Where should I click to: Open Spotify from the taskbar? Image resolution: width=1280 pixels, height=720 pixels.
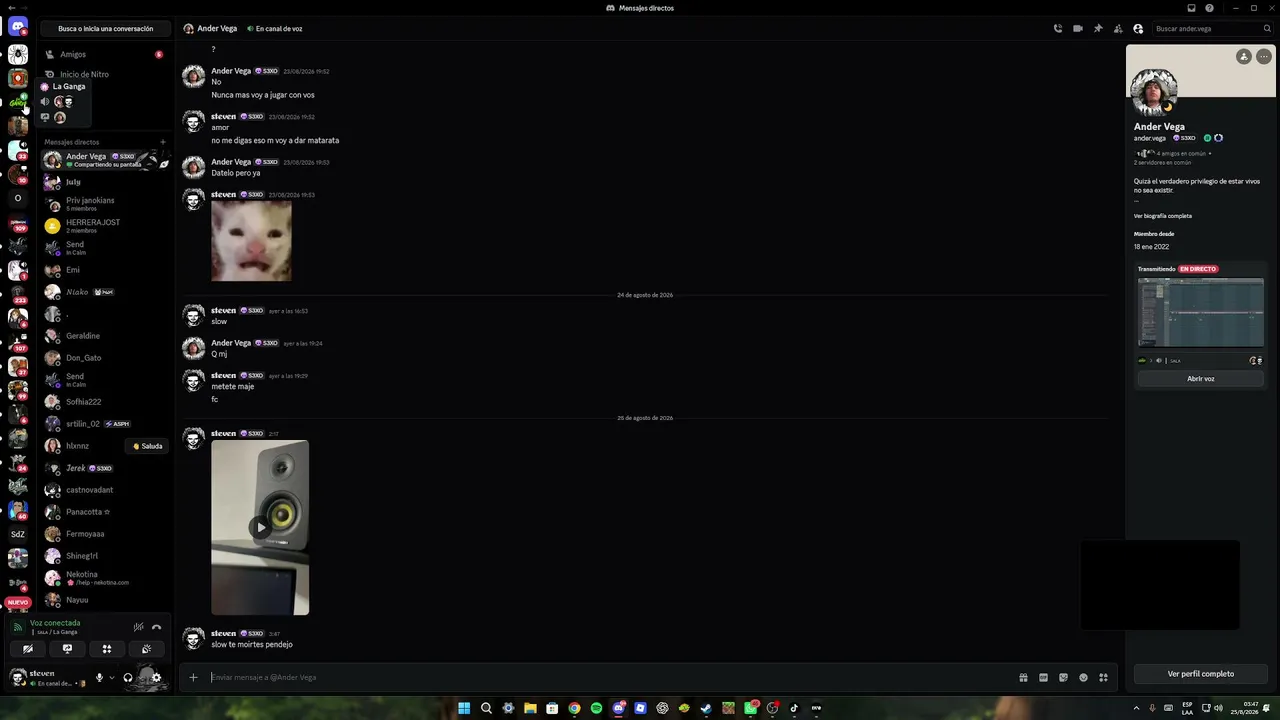596,708
